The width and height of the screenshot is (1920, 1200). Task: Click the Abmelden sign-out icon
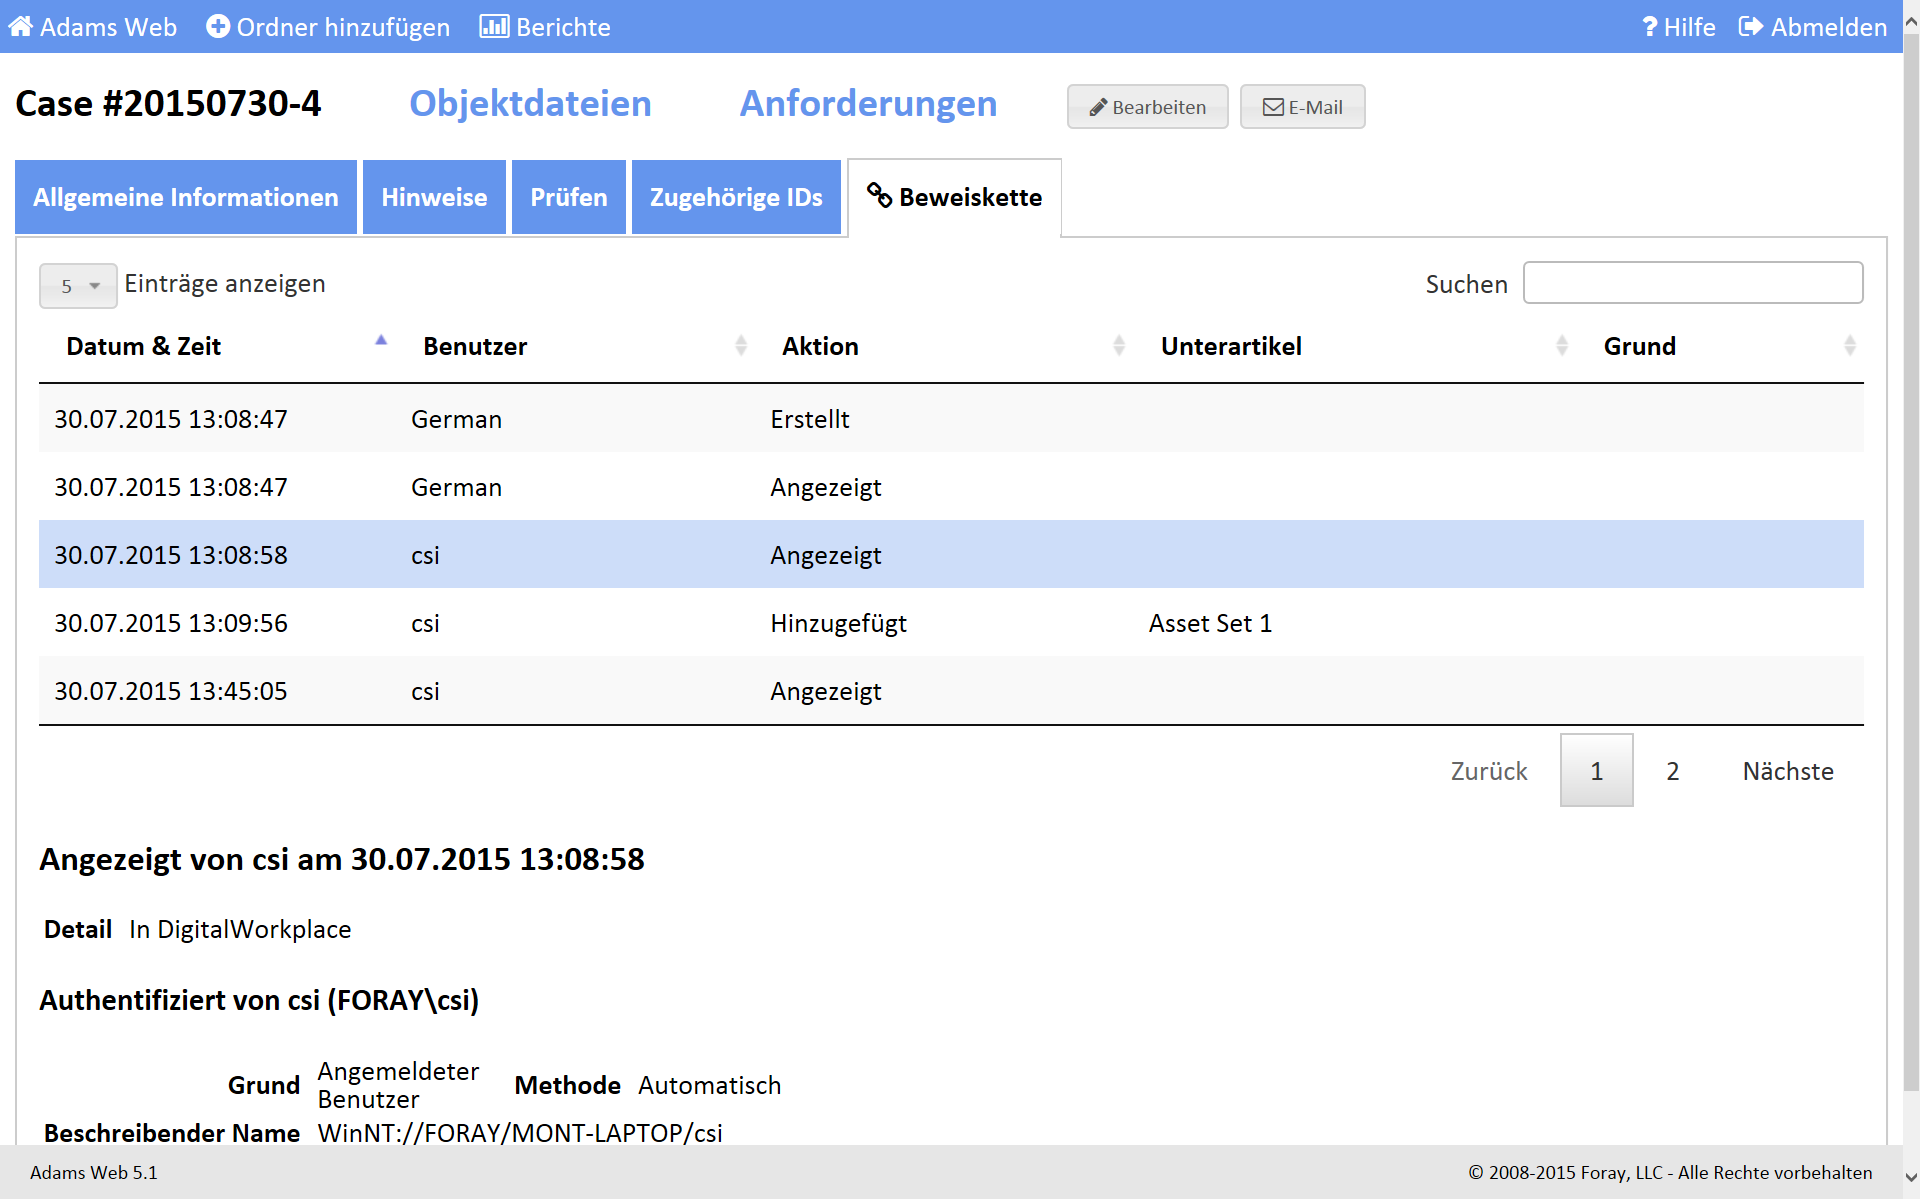pos(1751,27)
